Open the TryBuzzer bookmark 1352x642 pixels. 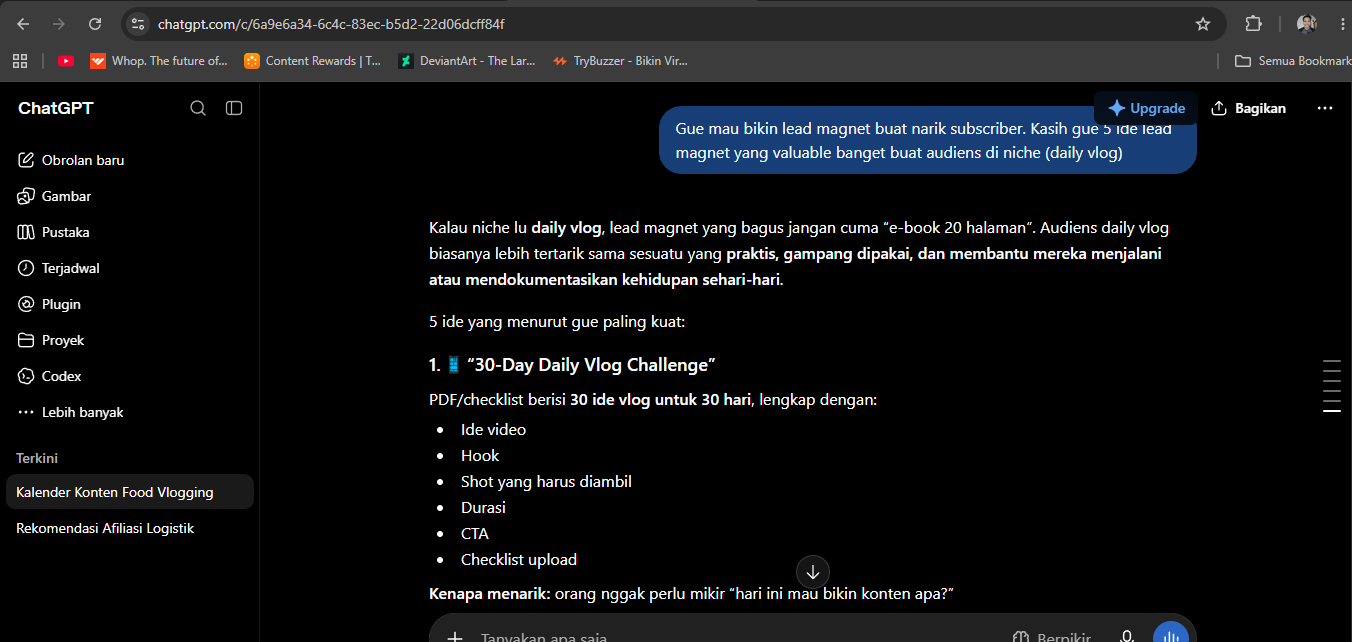tap(621, 61)
